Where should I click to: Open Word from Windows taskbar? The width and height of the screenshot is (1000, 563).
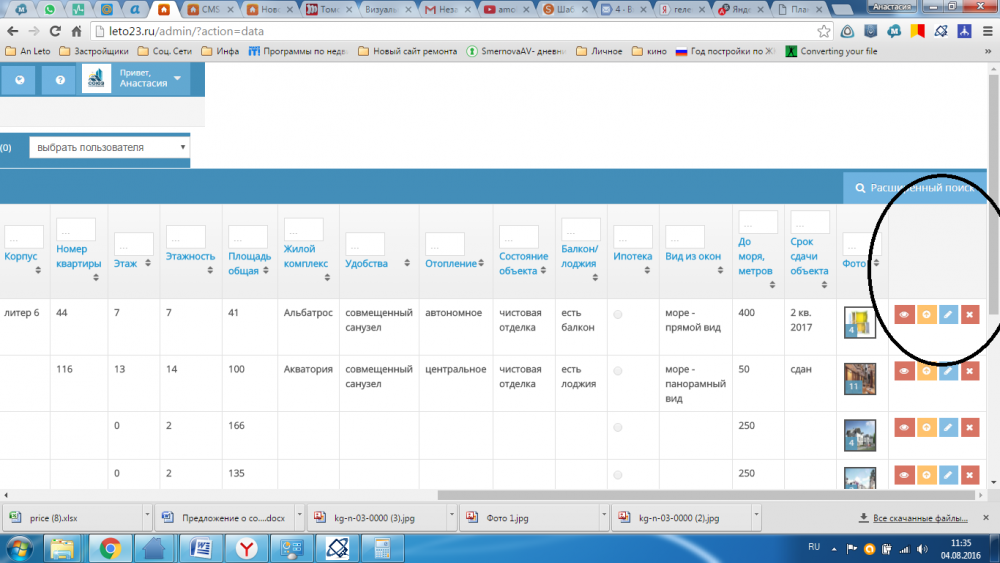200,548
